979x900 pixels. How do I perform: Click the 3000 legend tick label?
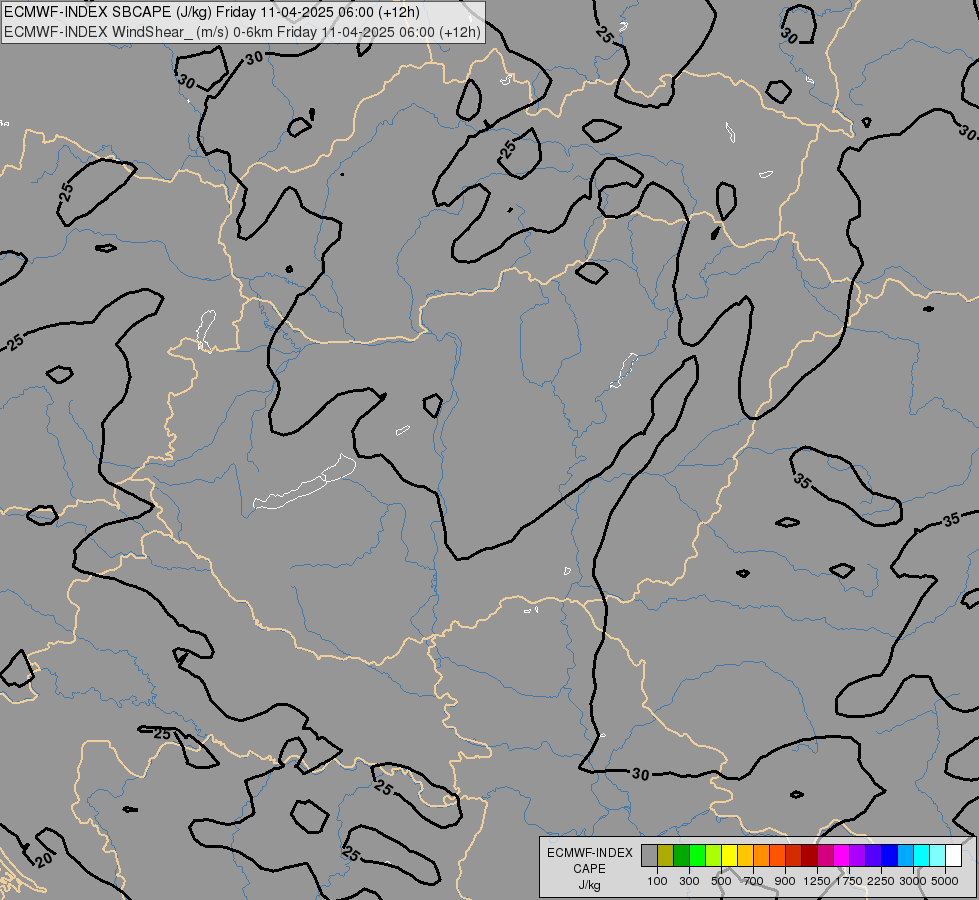pos(913,881)
